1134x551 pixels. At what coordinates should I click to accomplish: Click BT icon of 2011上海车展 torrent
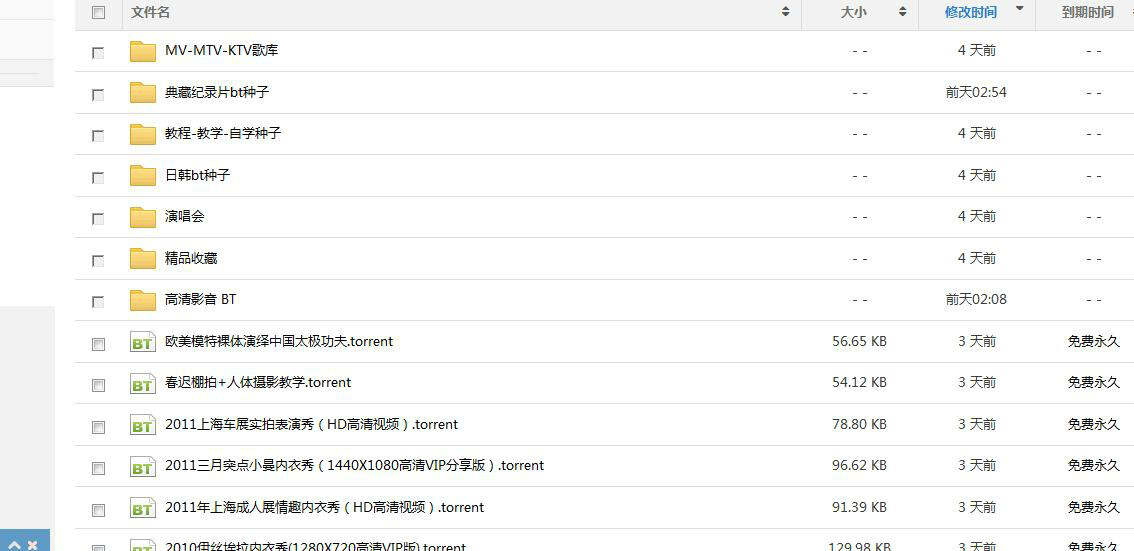143,426
